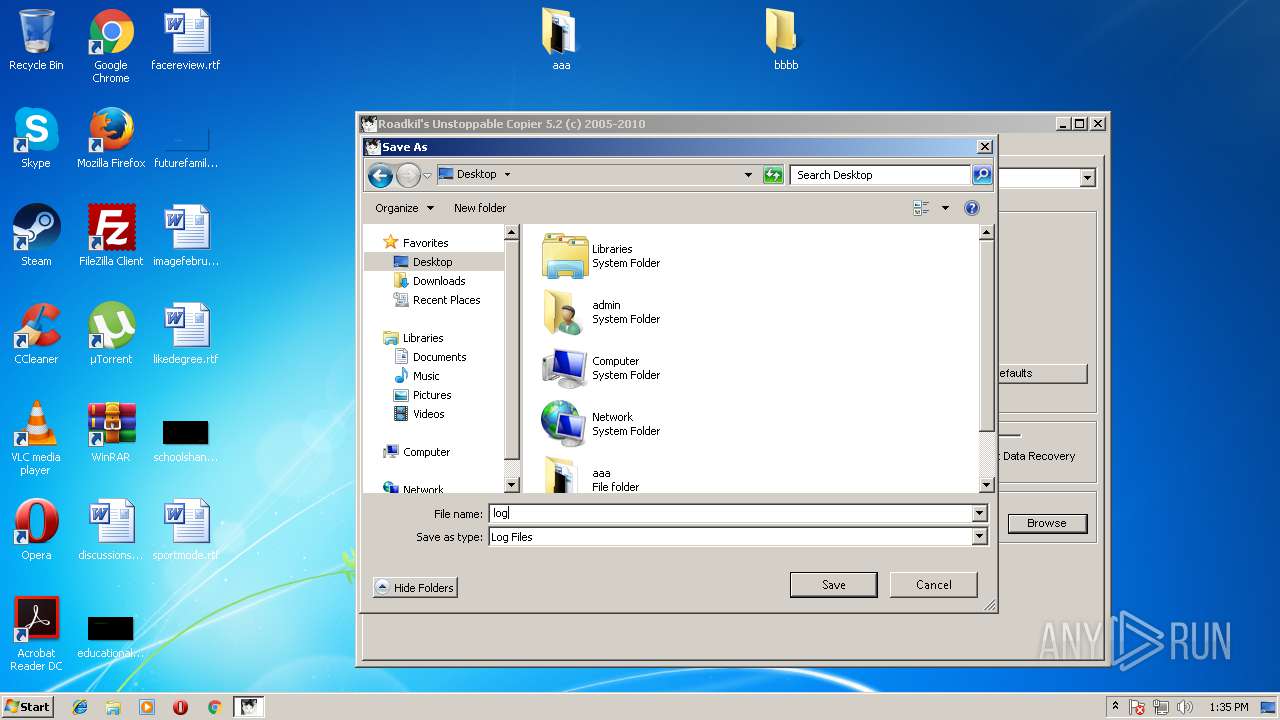Go back in Save As dialog
Image resolution: width=1280 pixels, height=720 pixels.
[380, 176]
